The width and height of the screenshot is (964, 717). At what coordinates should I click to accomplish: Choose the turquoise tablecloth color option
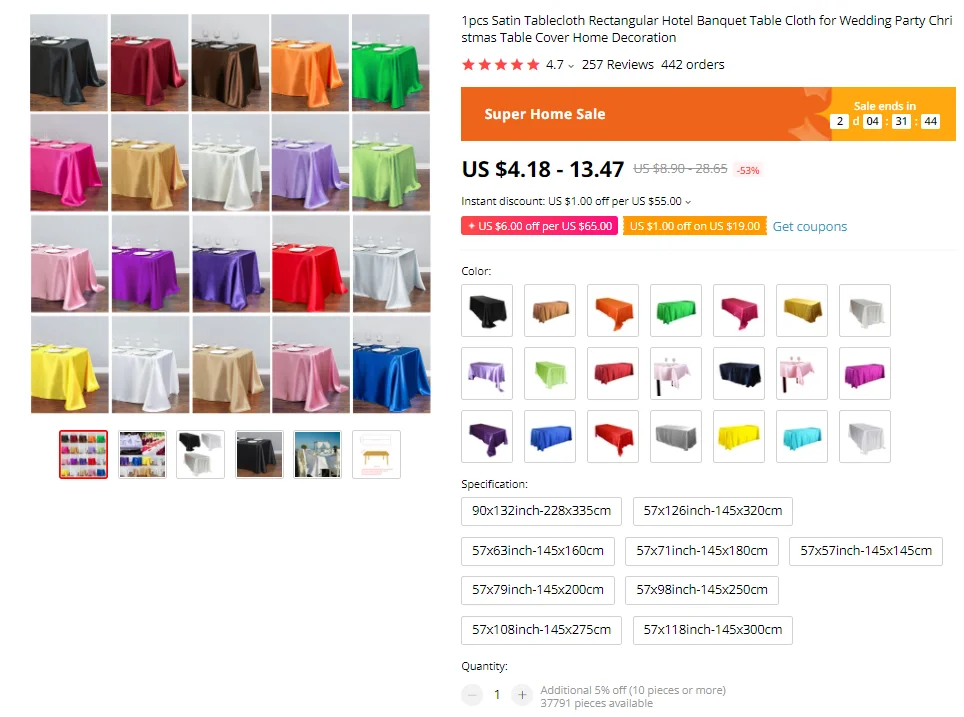(x=802, y=437)
